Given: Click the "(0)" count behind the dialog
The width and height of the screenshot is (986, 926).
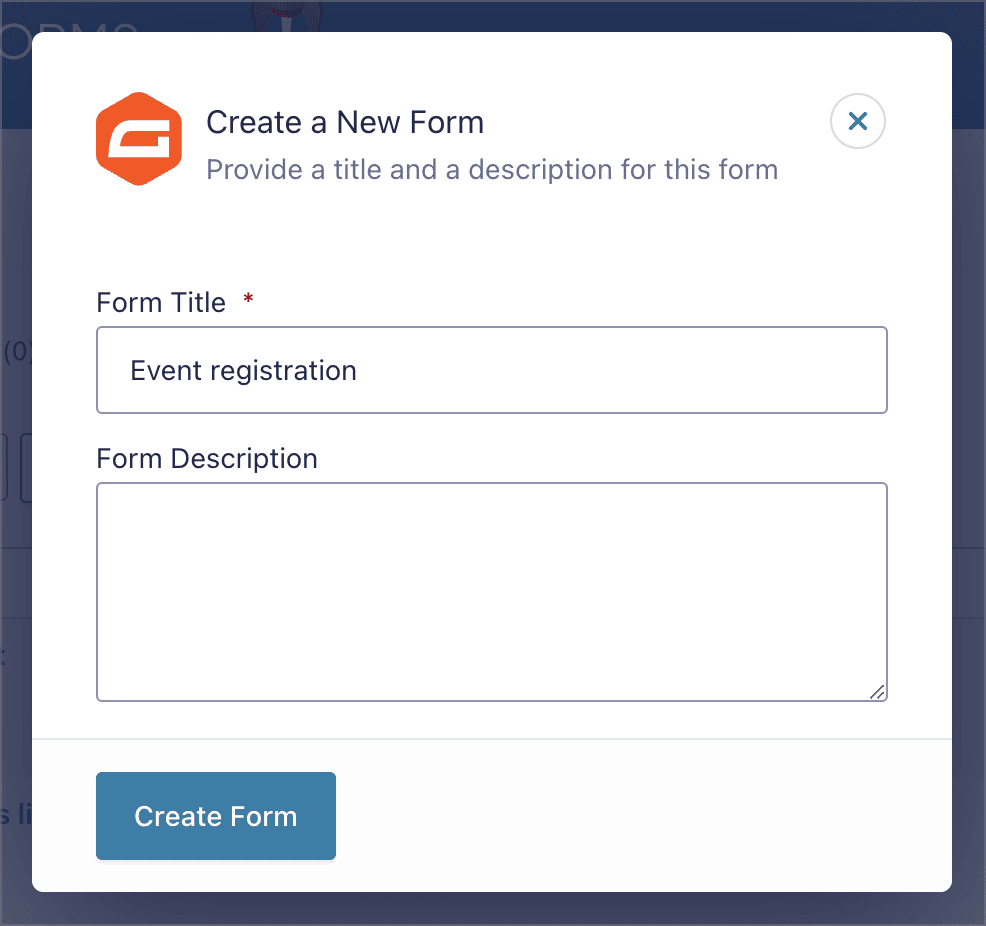Looking at the screenshot, I should (16, 352).
